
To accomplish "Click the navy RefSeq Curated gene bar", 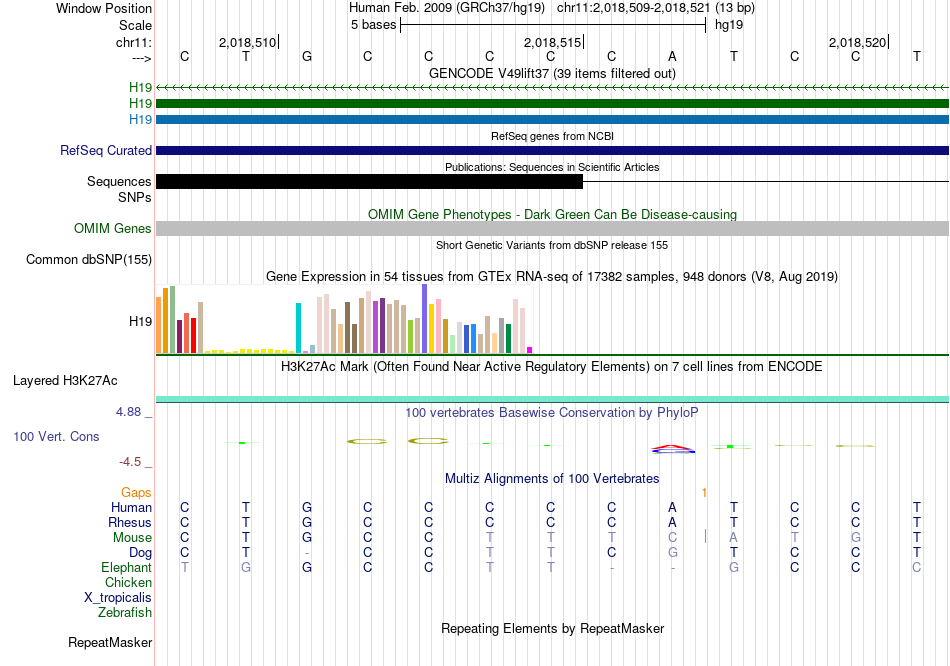I will (553, 150).
